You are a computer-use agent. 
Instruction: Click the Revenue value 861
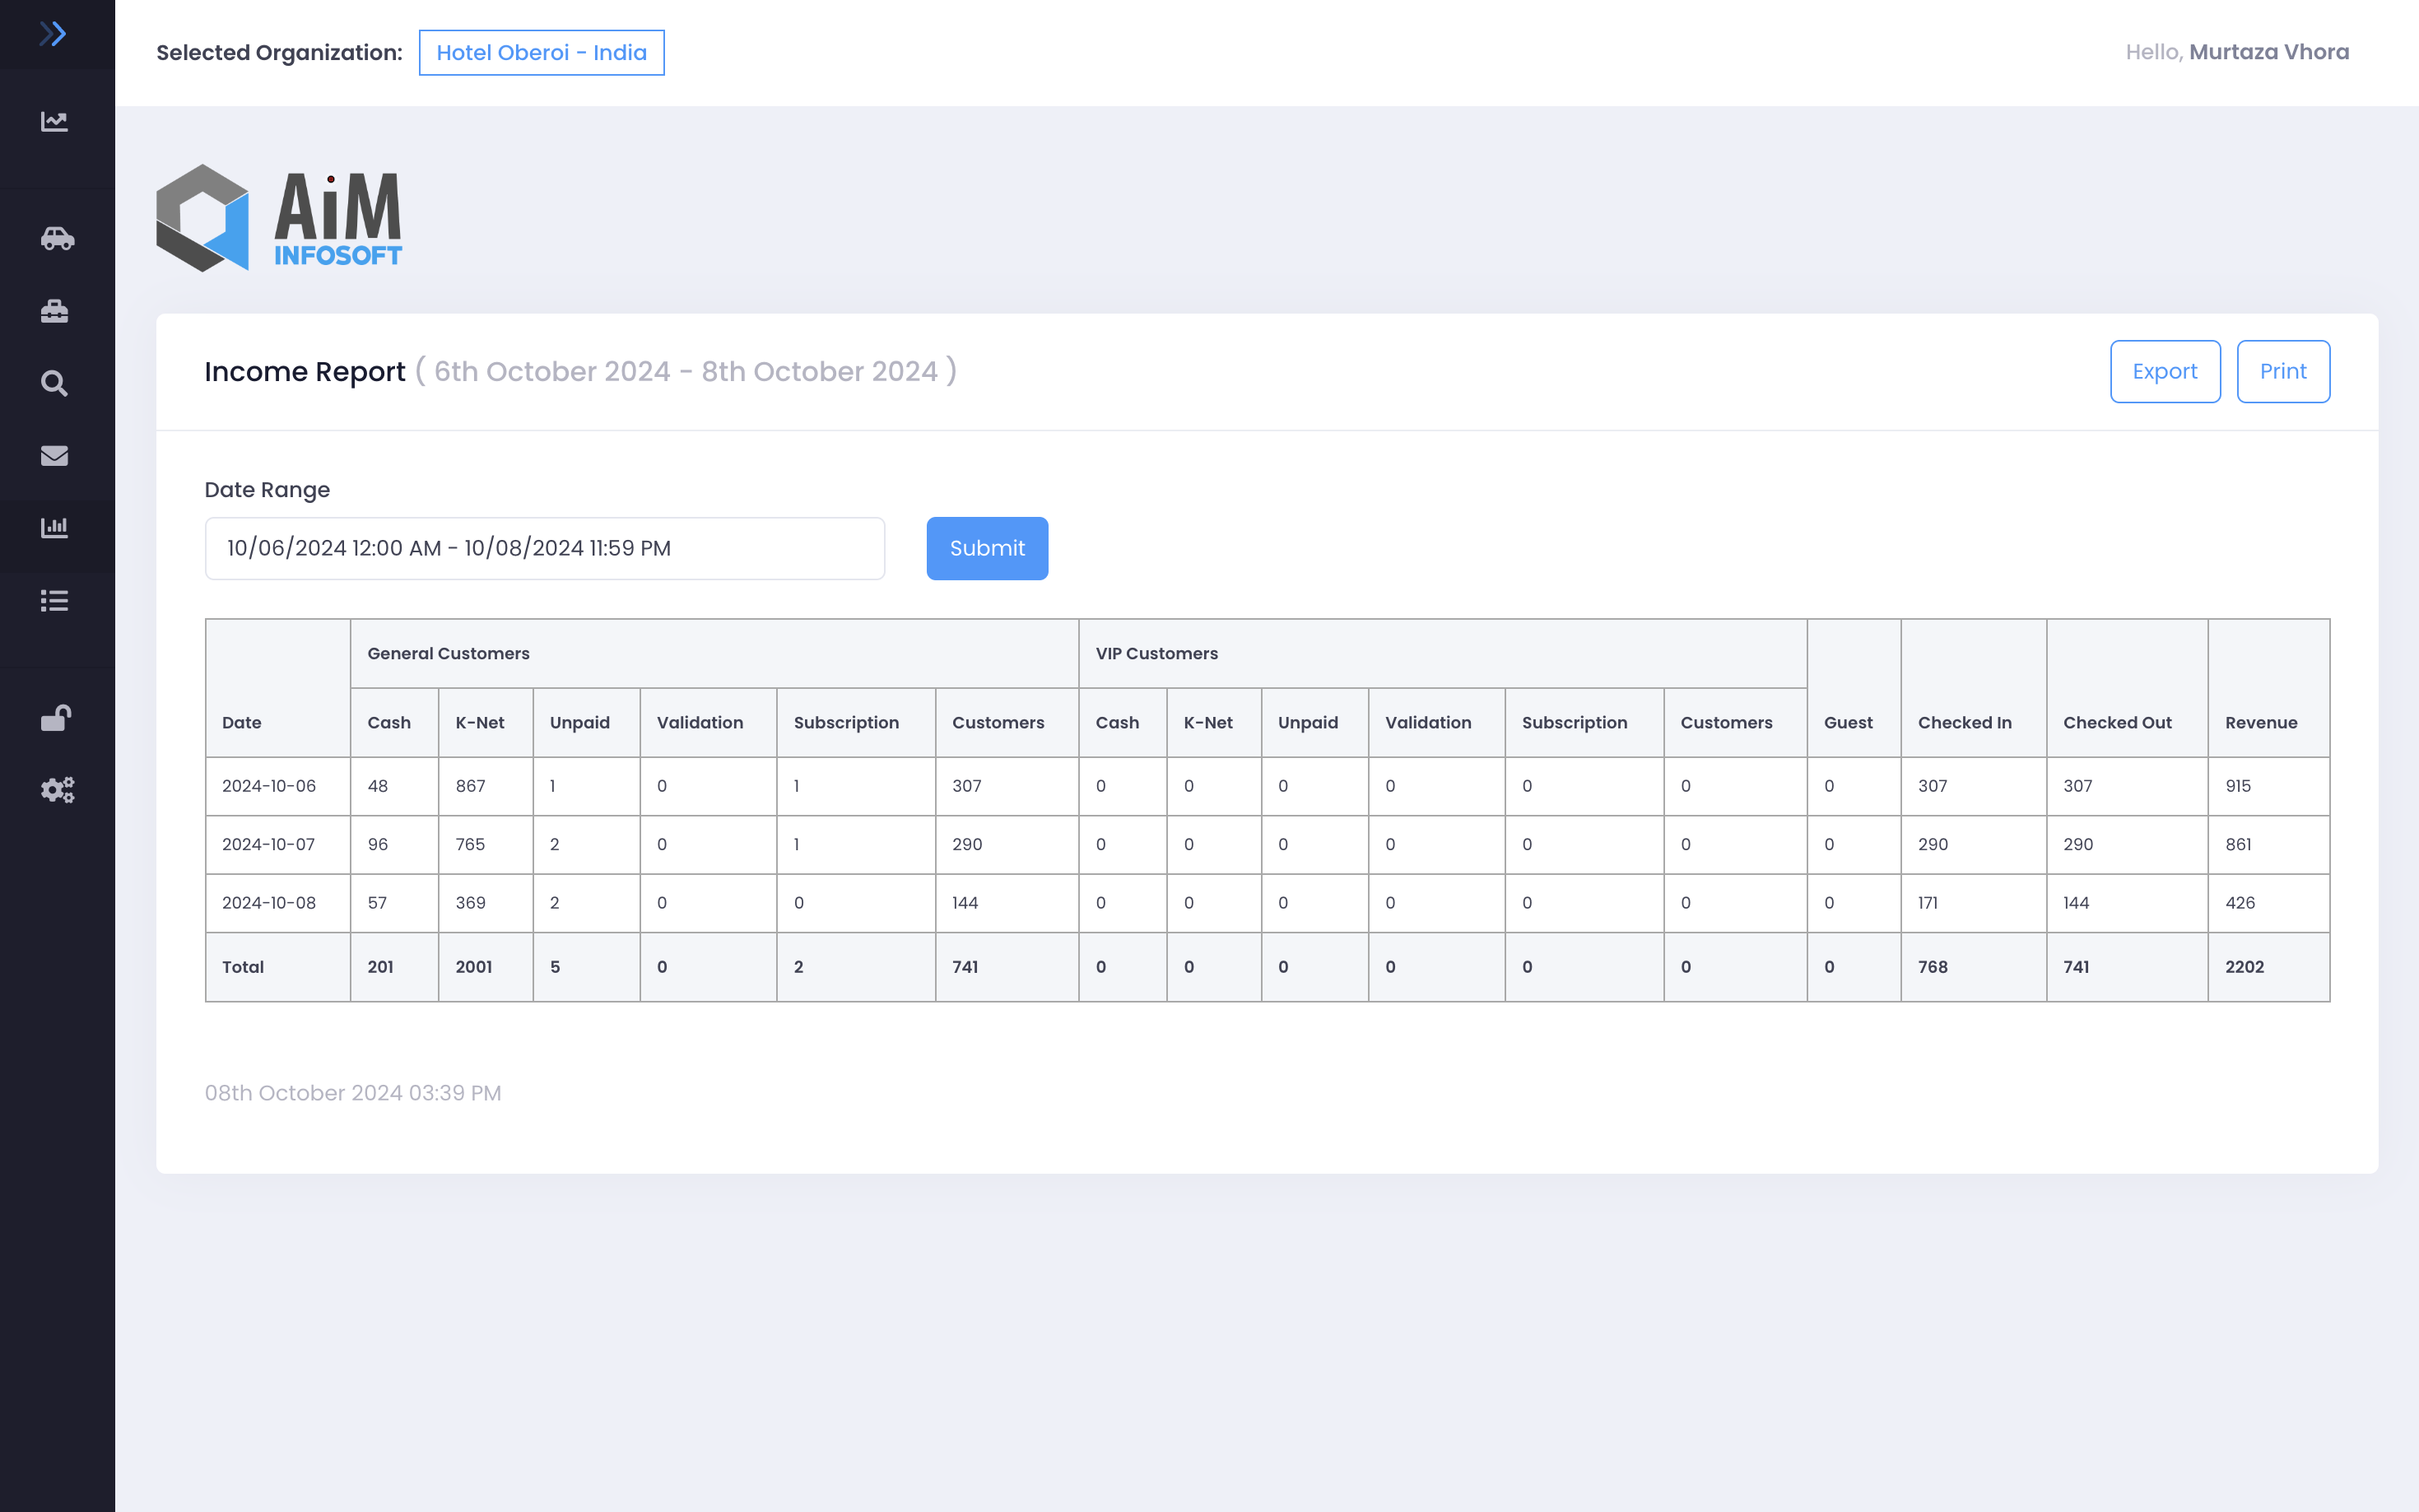pyautogui.click(x=2238, y=844)
